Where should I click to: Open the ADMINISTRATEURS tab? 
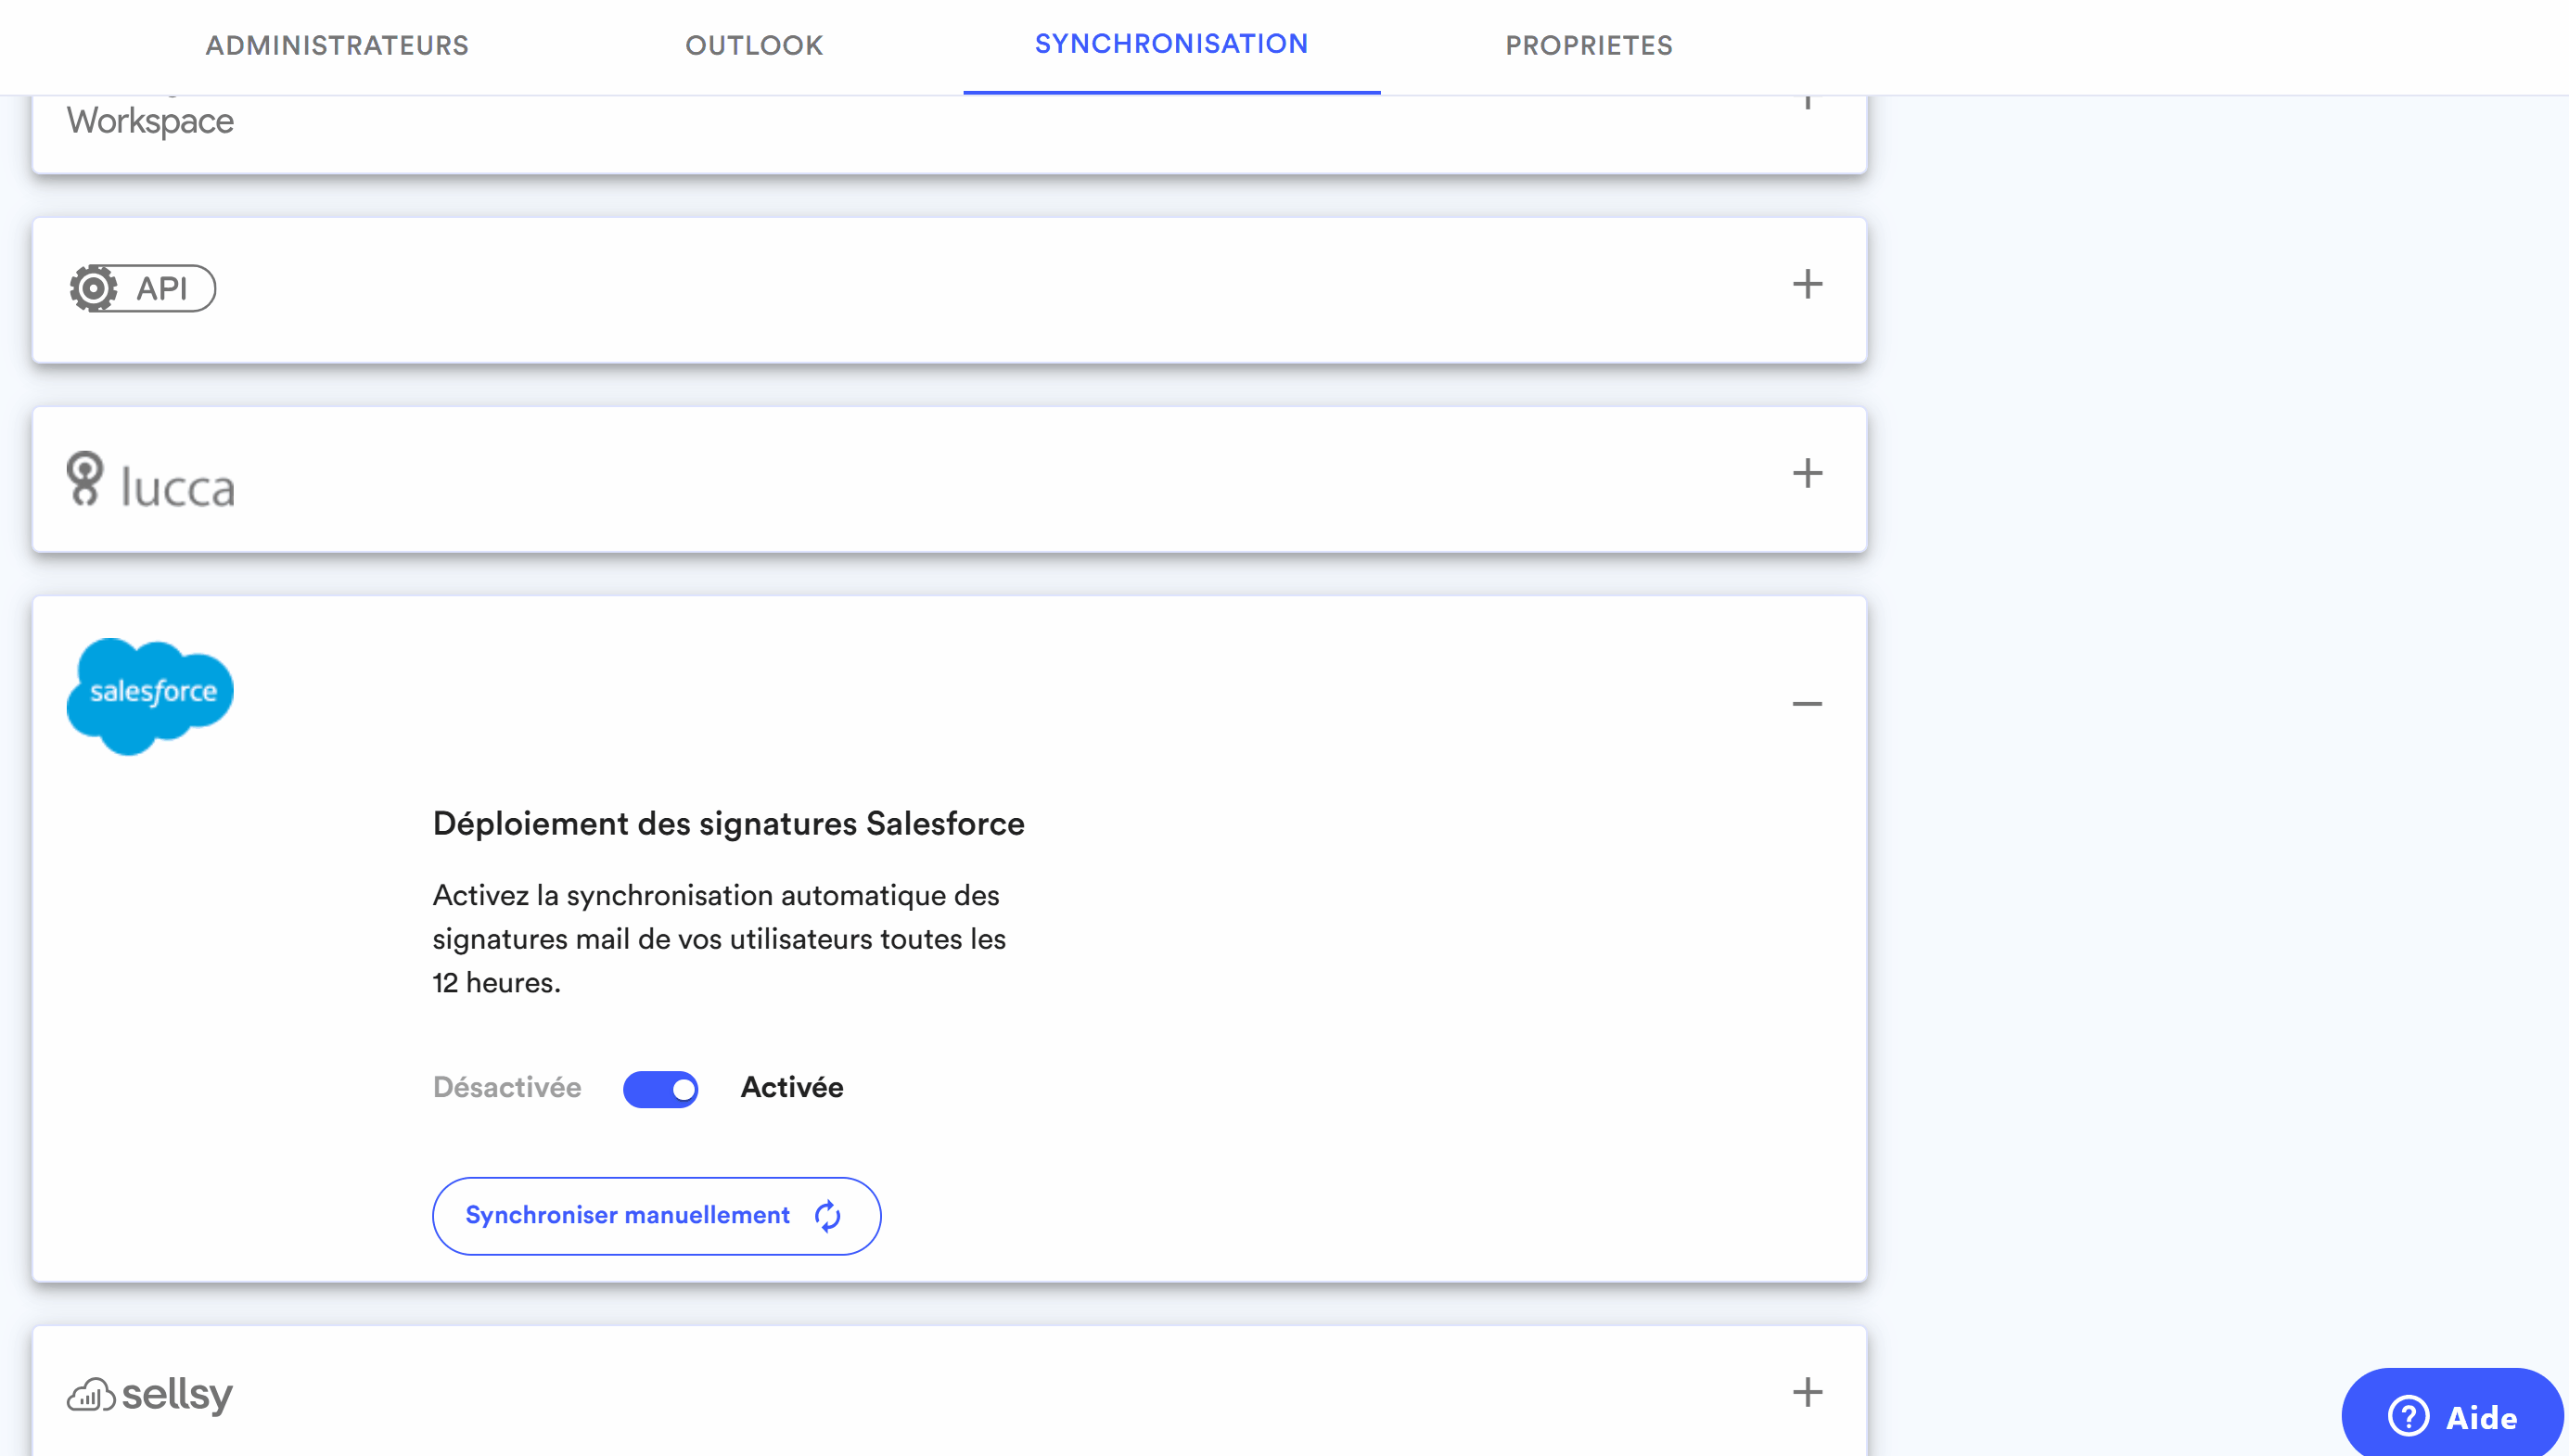pos(336,45)
